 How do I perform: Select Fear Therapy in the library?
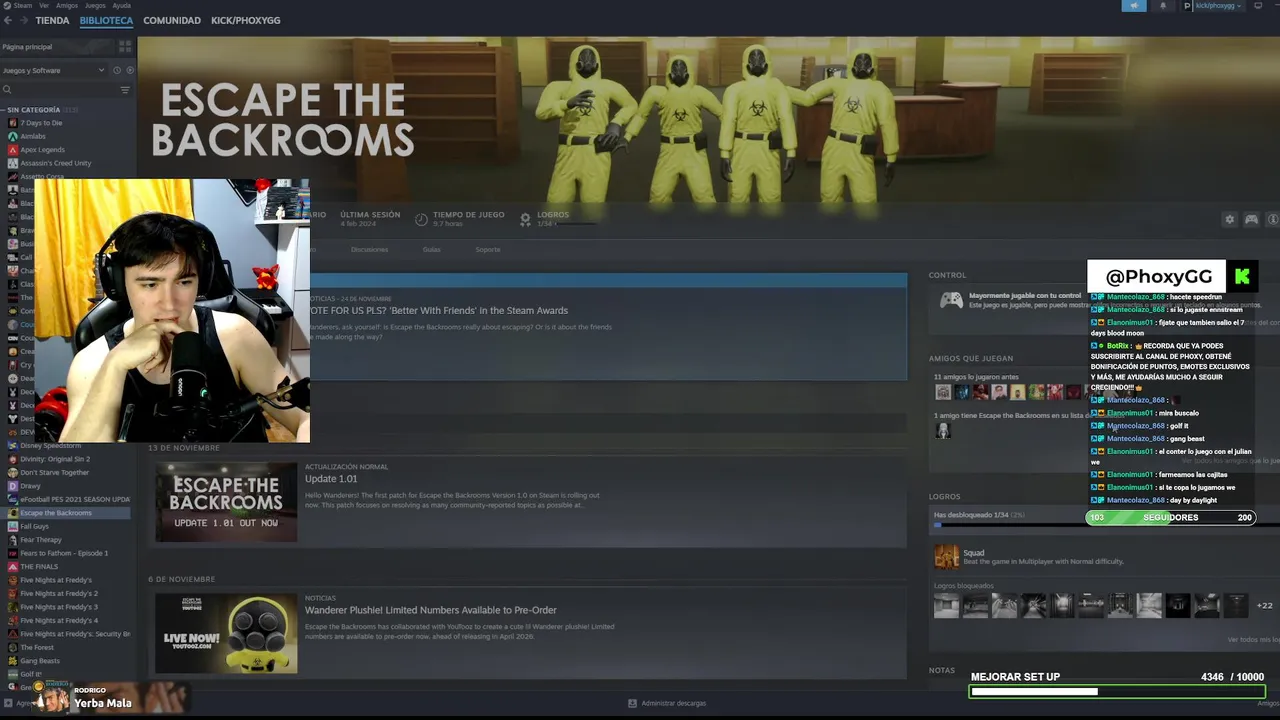pos(41,540)
